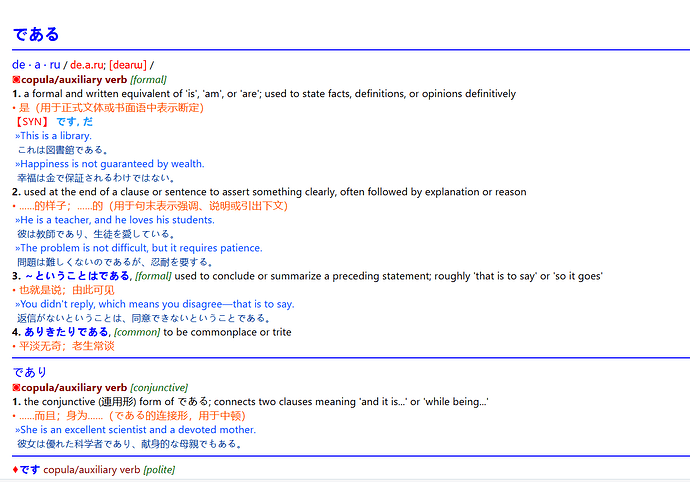
Task: Click the [polite] label at the bottom
Action: tap(159, 470)
